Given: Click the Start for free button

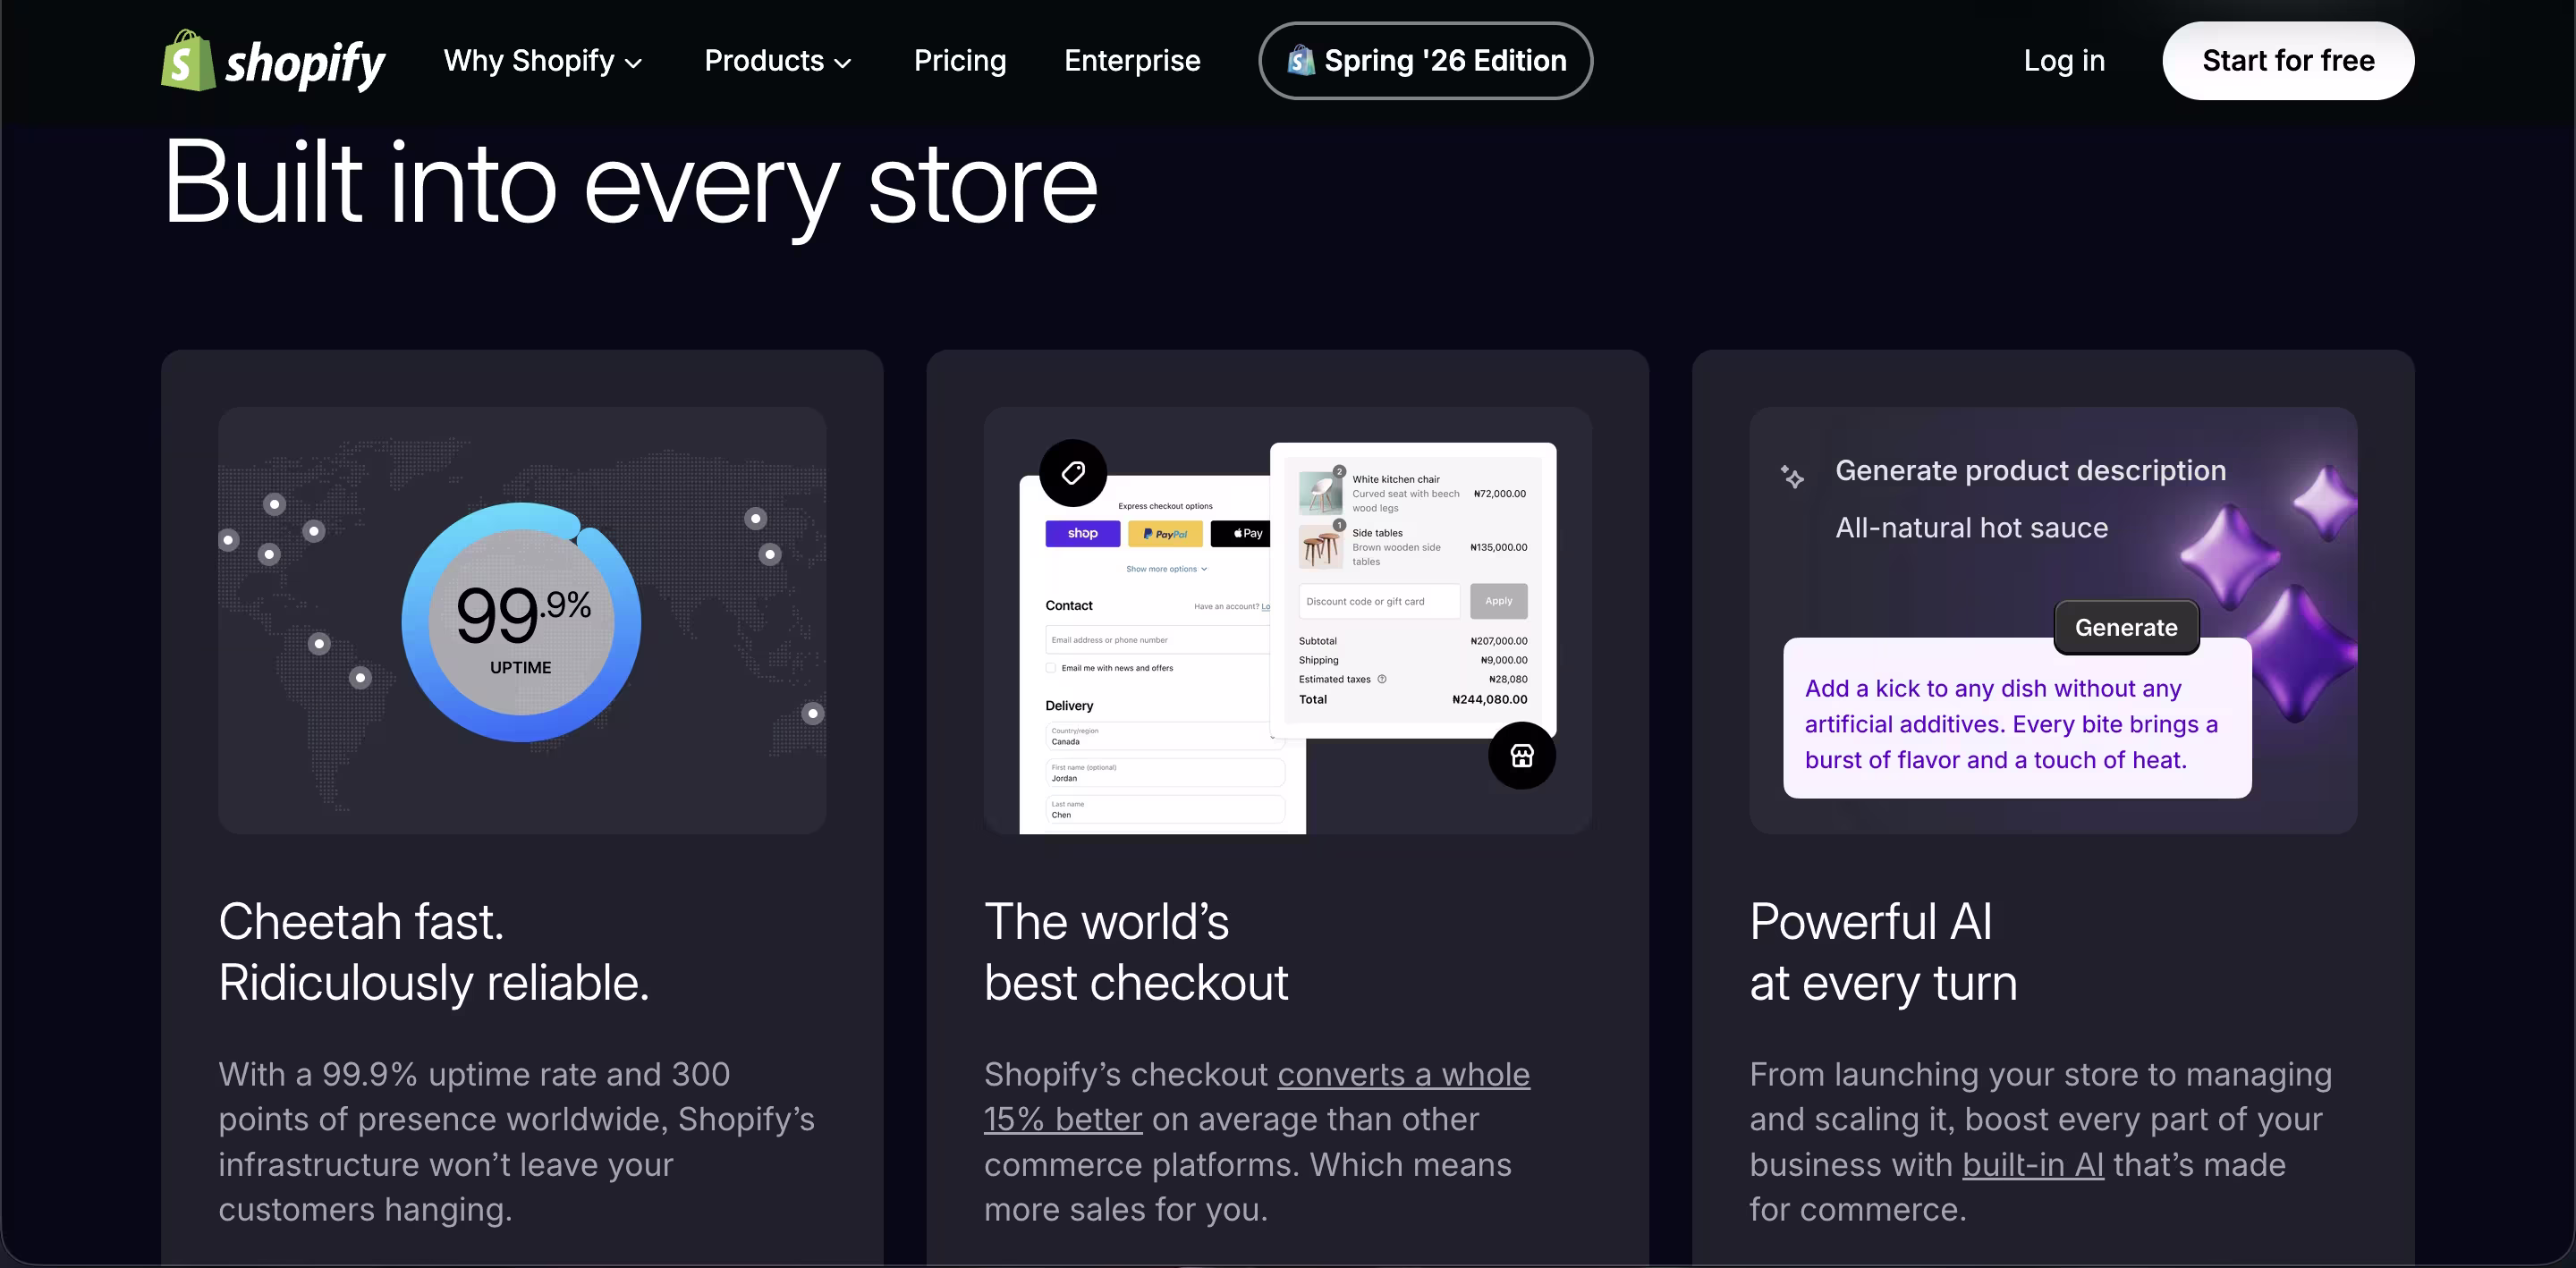Looking at the screenshot, I should (x=2288, y=61).
